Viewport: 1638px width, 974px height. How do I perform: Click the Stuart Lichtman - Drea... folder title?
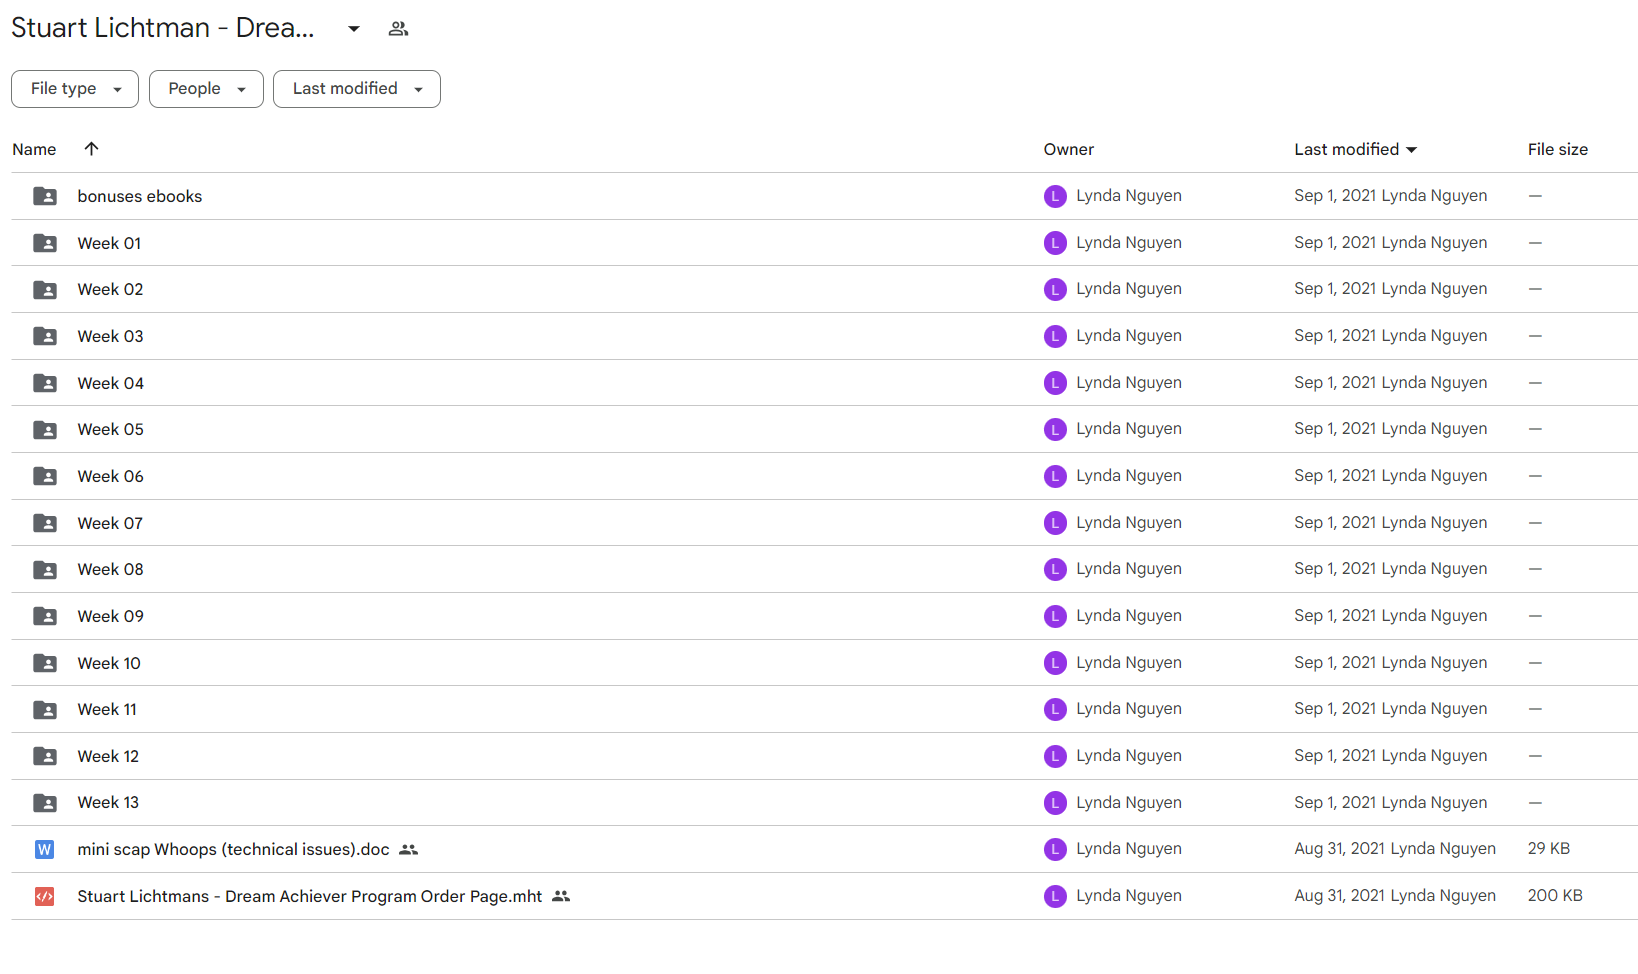point(163,28)
